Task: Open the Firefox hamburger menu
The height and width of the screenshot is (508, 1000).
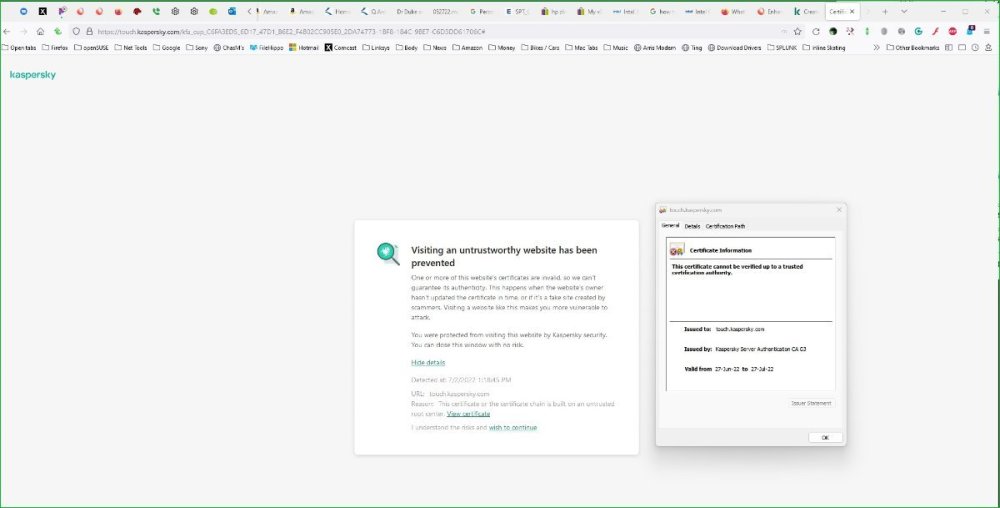Action: [987, 31]
